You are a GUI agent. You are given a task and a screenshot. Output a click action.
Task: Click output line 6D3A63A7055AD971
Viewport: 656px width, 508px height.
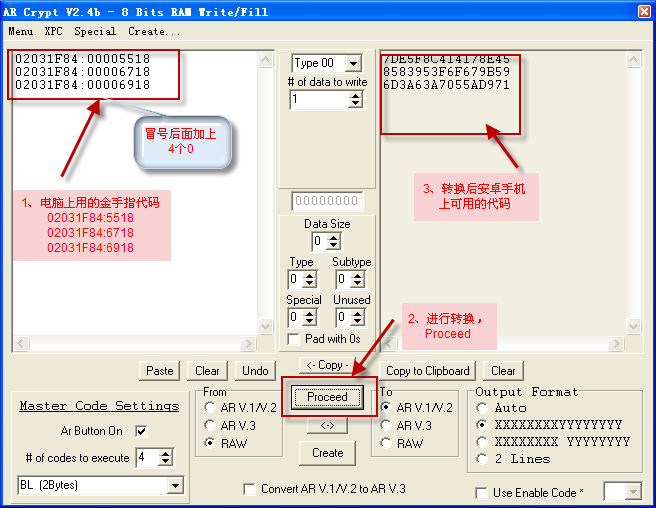(446, 85)
